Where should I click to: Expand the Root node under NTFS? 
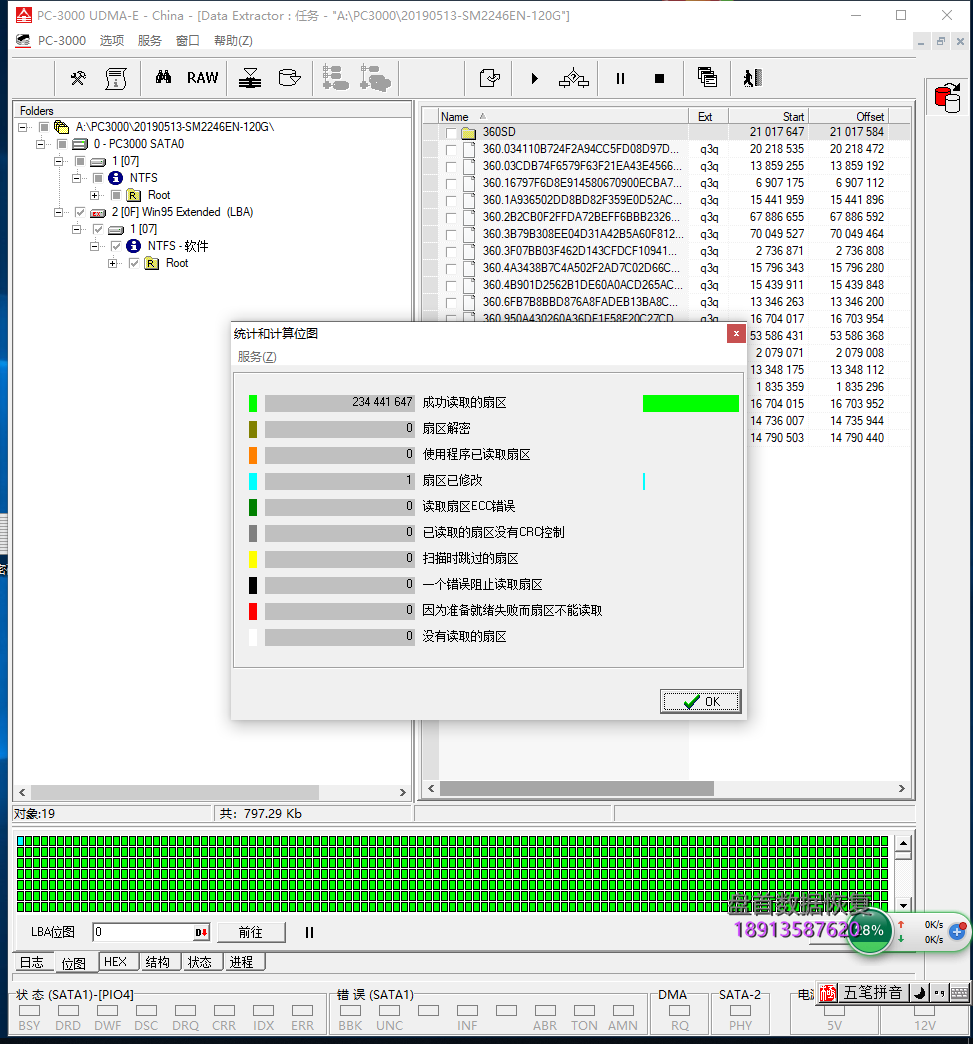(x=94, y=195)
